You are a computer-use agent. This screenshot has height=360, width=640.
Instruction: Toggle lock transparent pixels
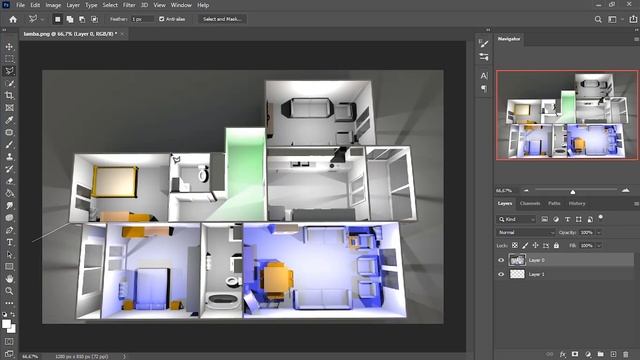coord(515,245)
